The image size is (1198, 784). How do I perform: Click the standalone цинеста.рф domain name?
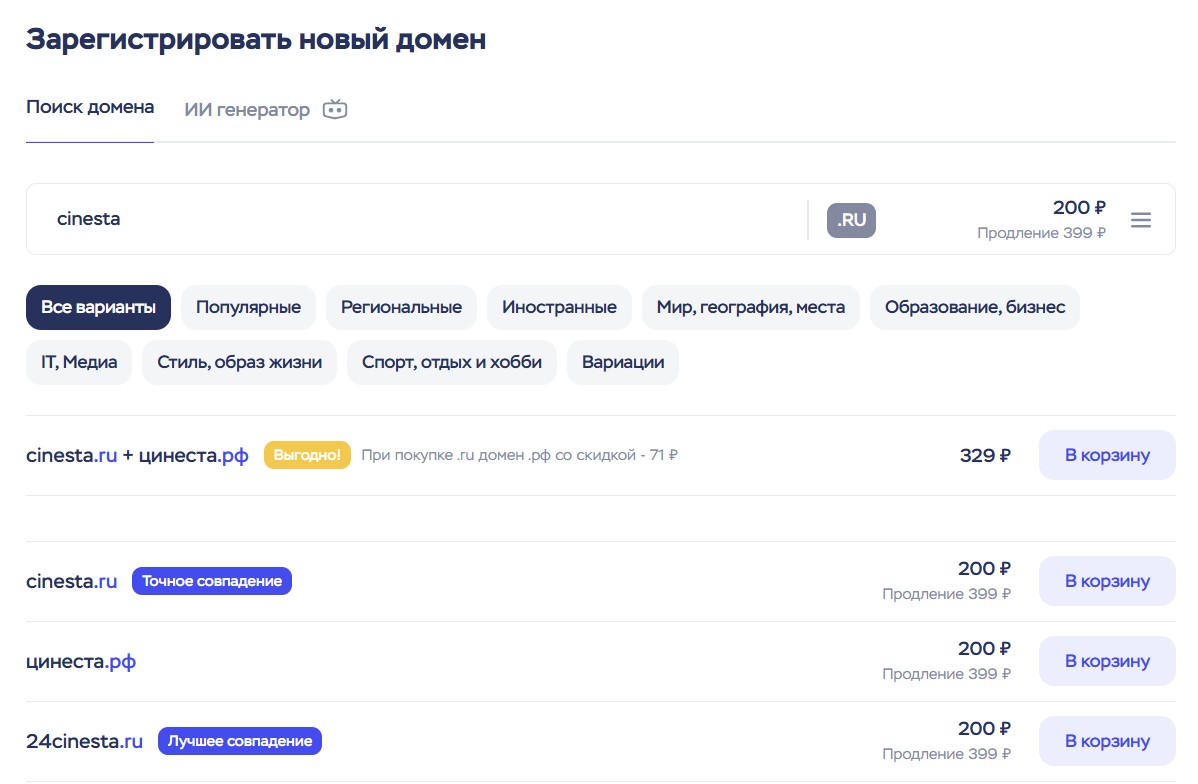(x=81, y=662)
